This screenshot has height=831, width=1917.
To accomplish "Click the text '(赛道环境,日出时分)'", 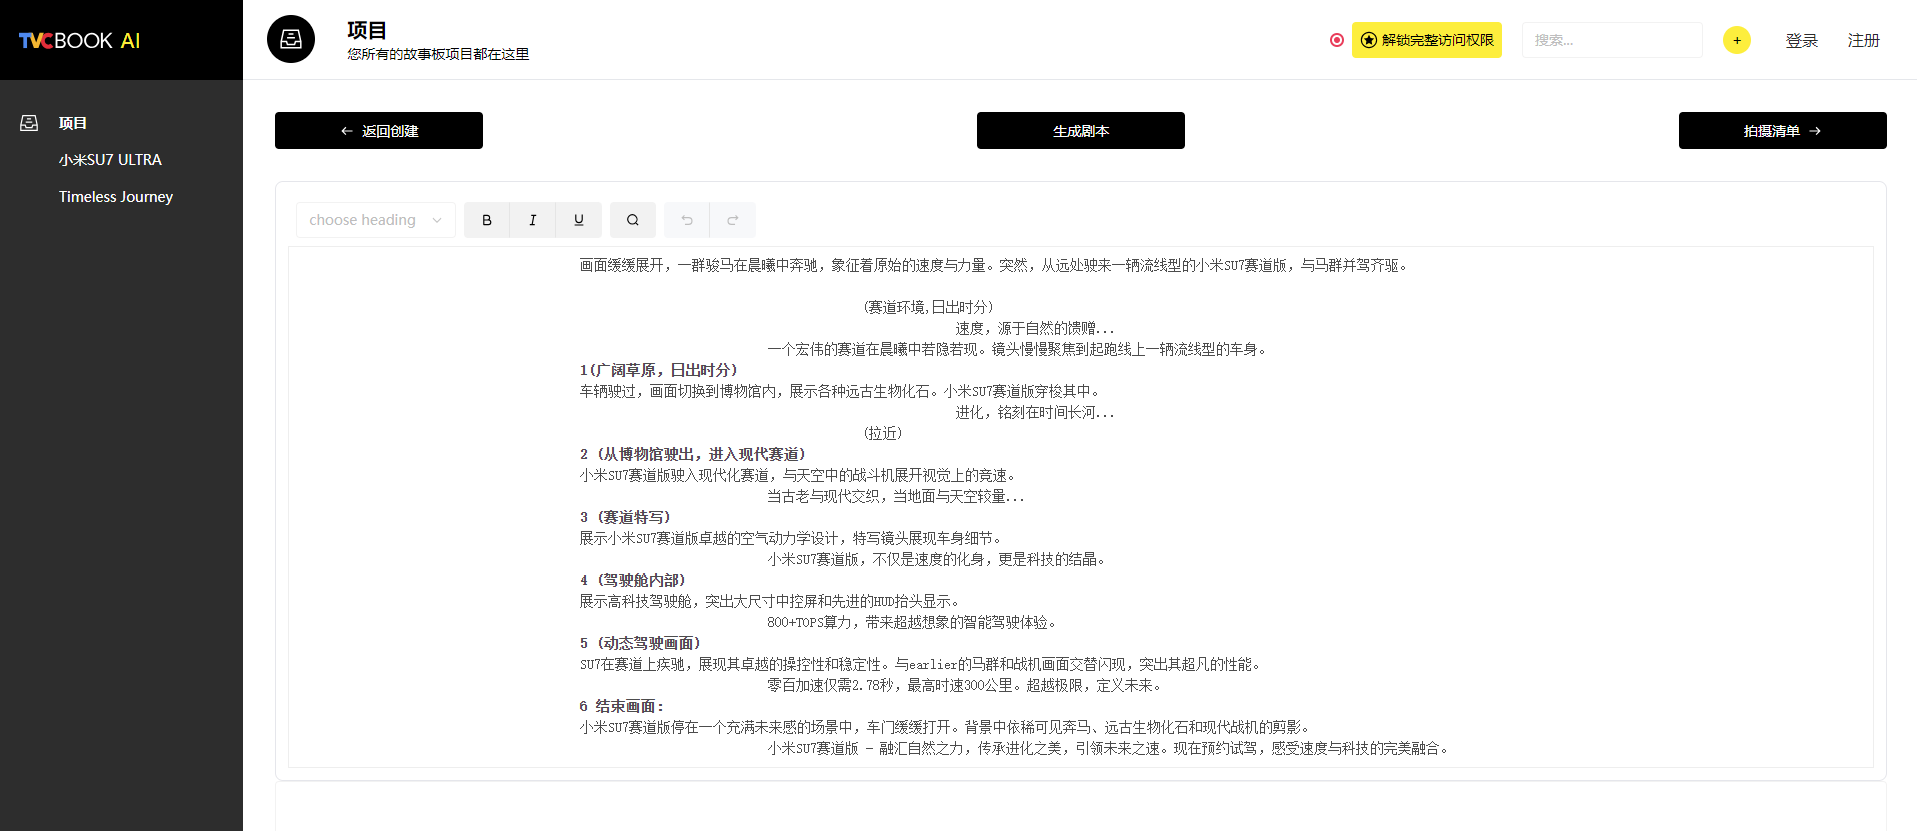I will (928, 307).
